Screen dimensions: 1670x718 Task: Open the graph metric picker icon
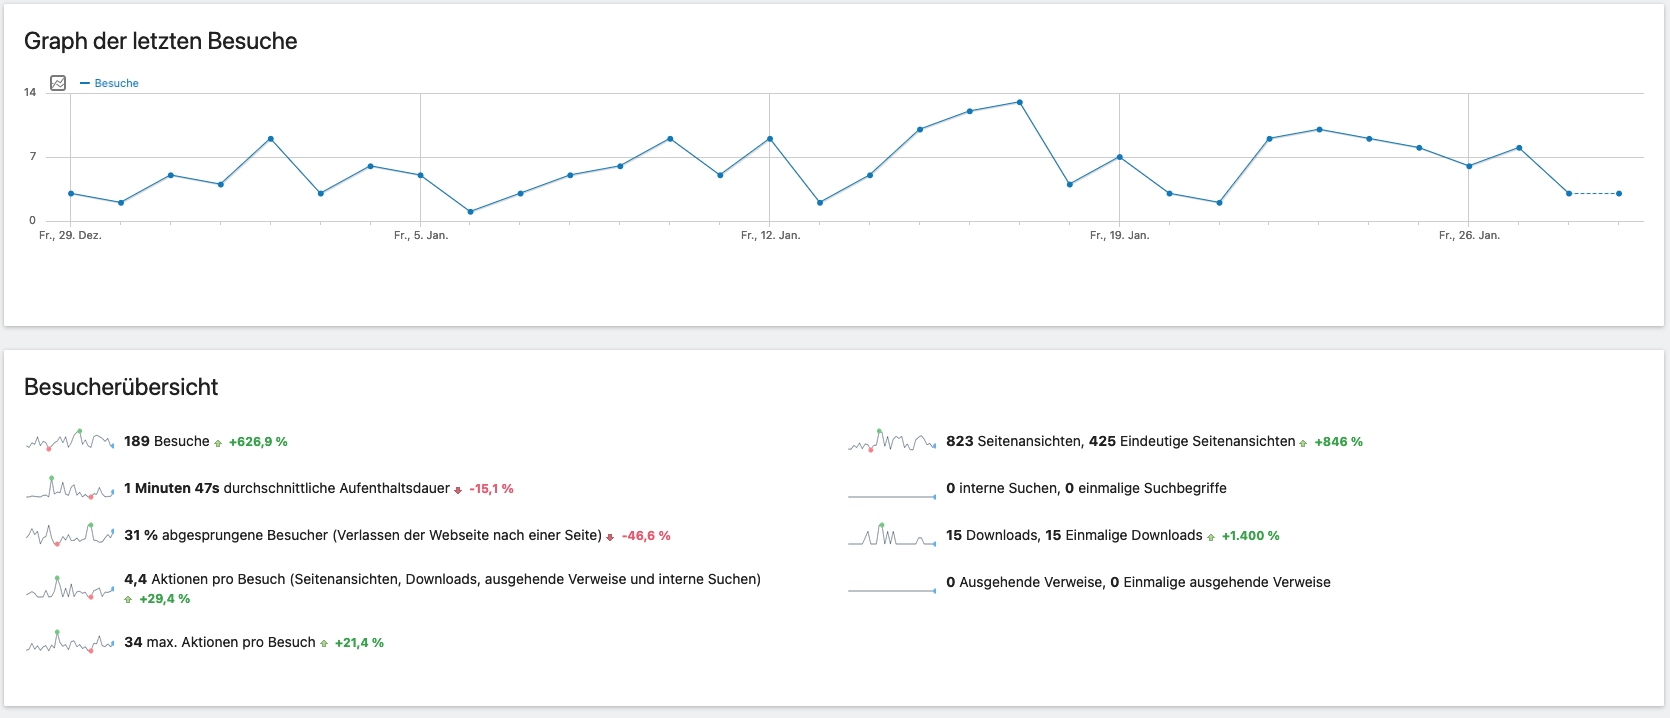58,83
